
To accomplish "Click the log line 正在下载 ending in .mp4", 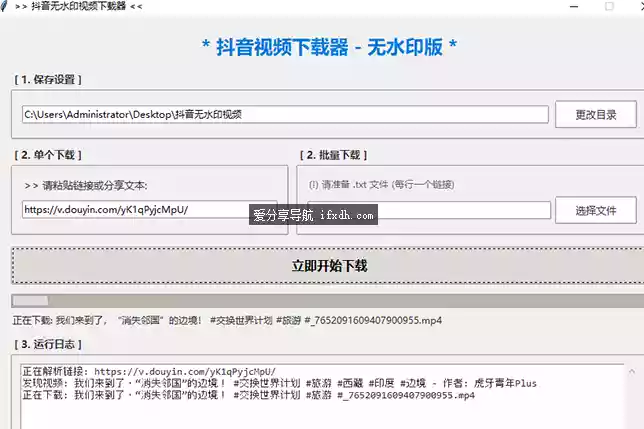I will point(248,395).
